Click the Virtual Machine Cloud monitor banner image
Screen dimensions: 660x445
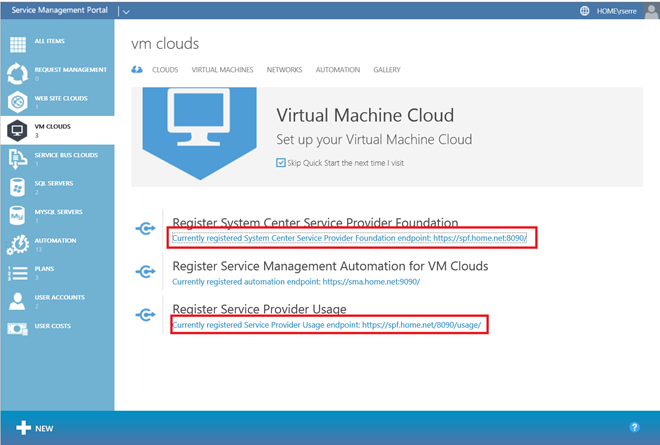coord(200,133)
